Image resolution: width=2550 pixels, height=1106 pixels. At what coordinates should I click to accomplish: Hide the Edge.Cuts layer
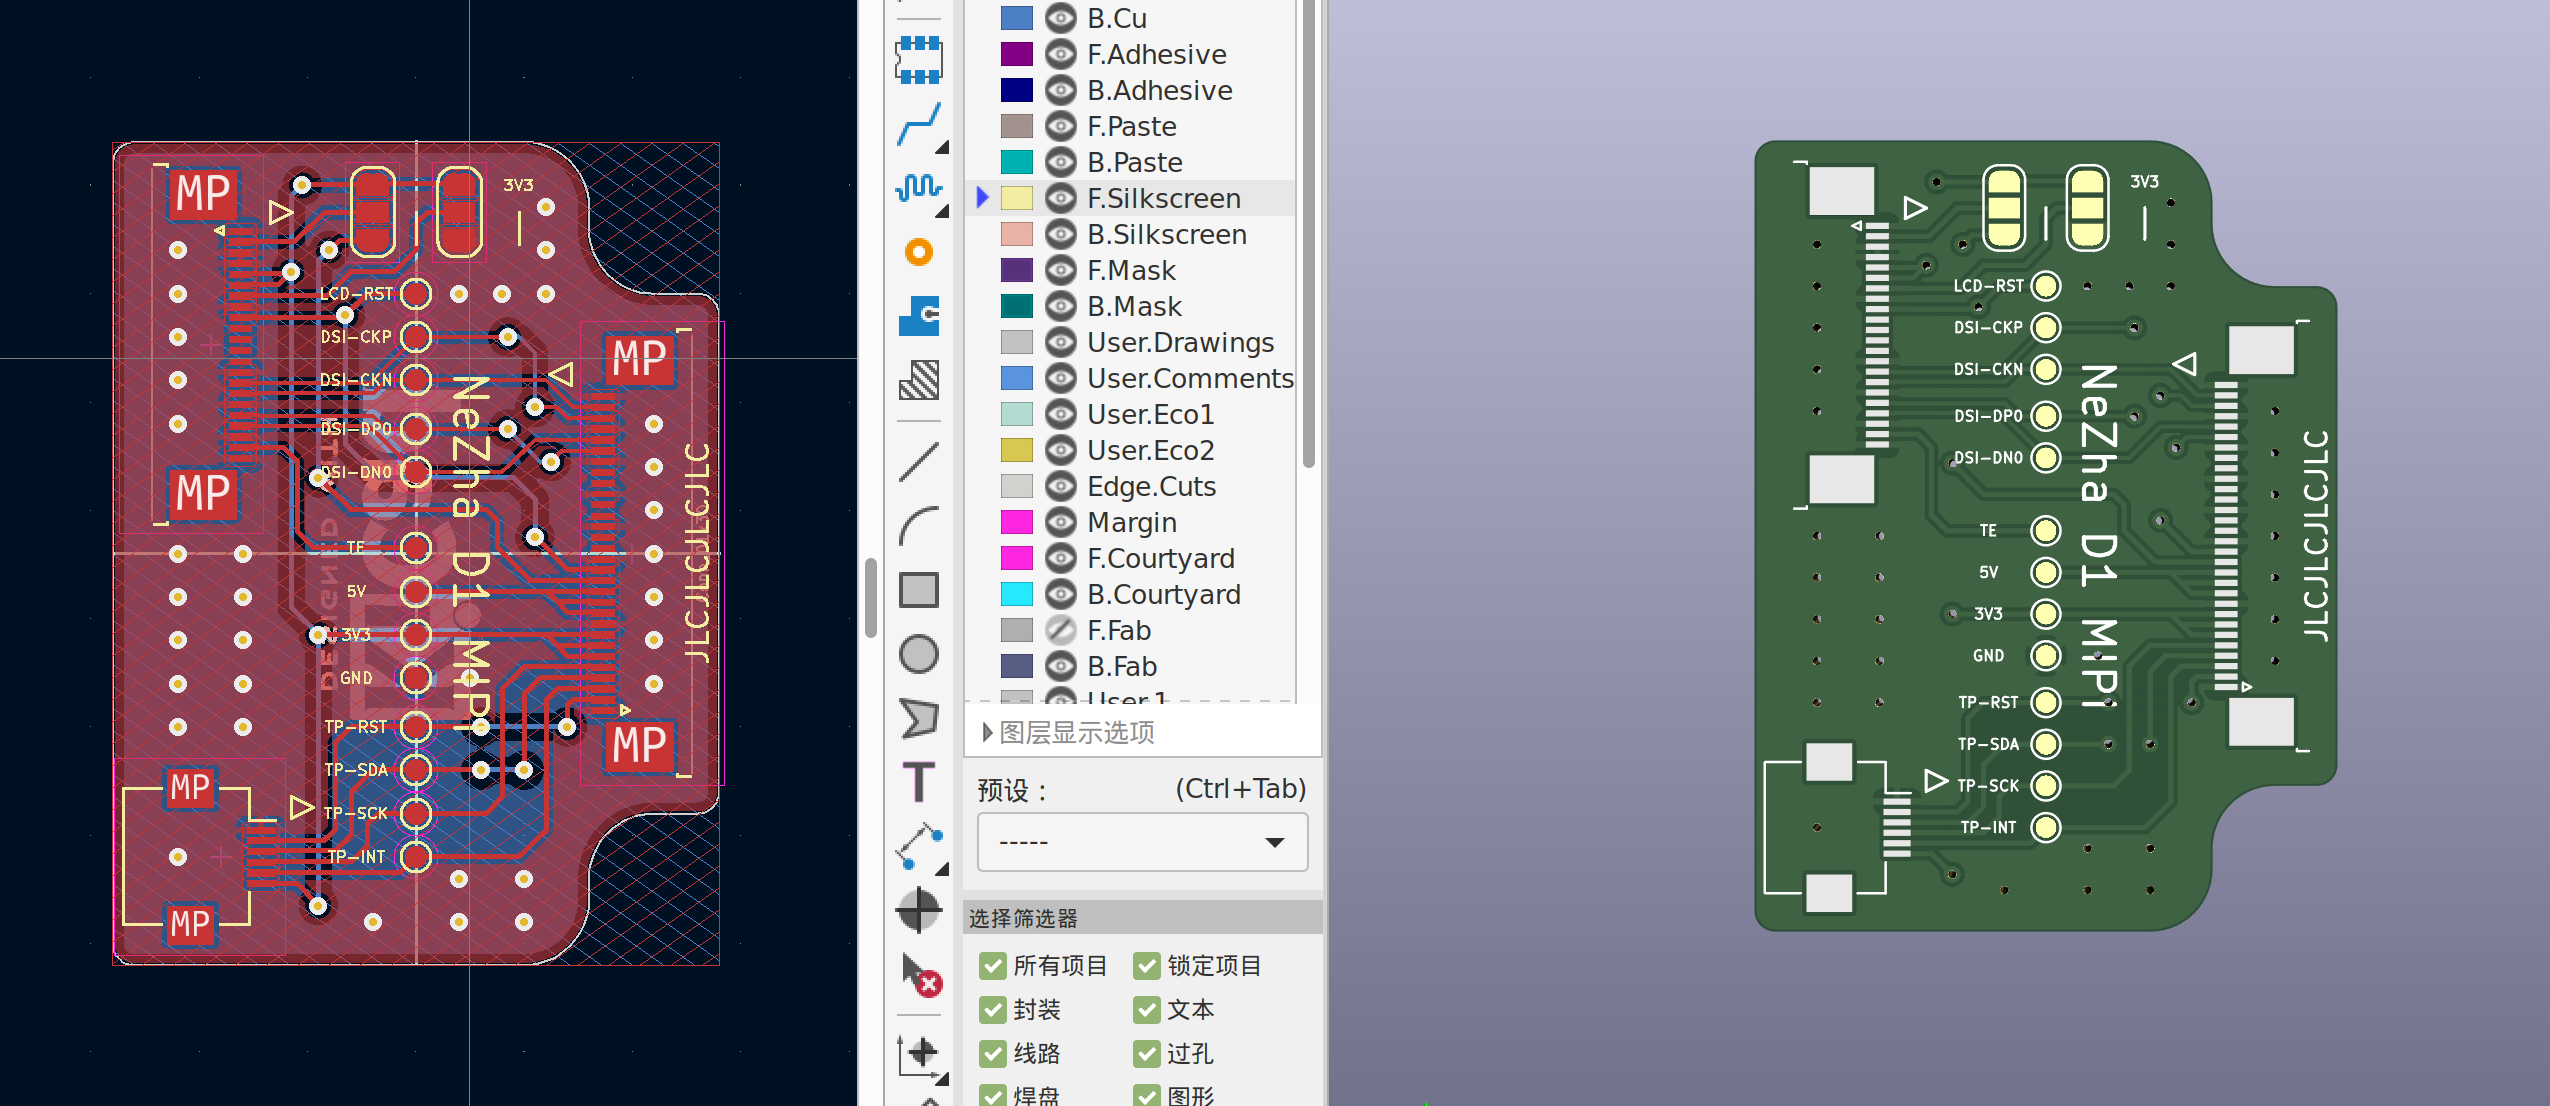pos(1061,486)
